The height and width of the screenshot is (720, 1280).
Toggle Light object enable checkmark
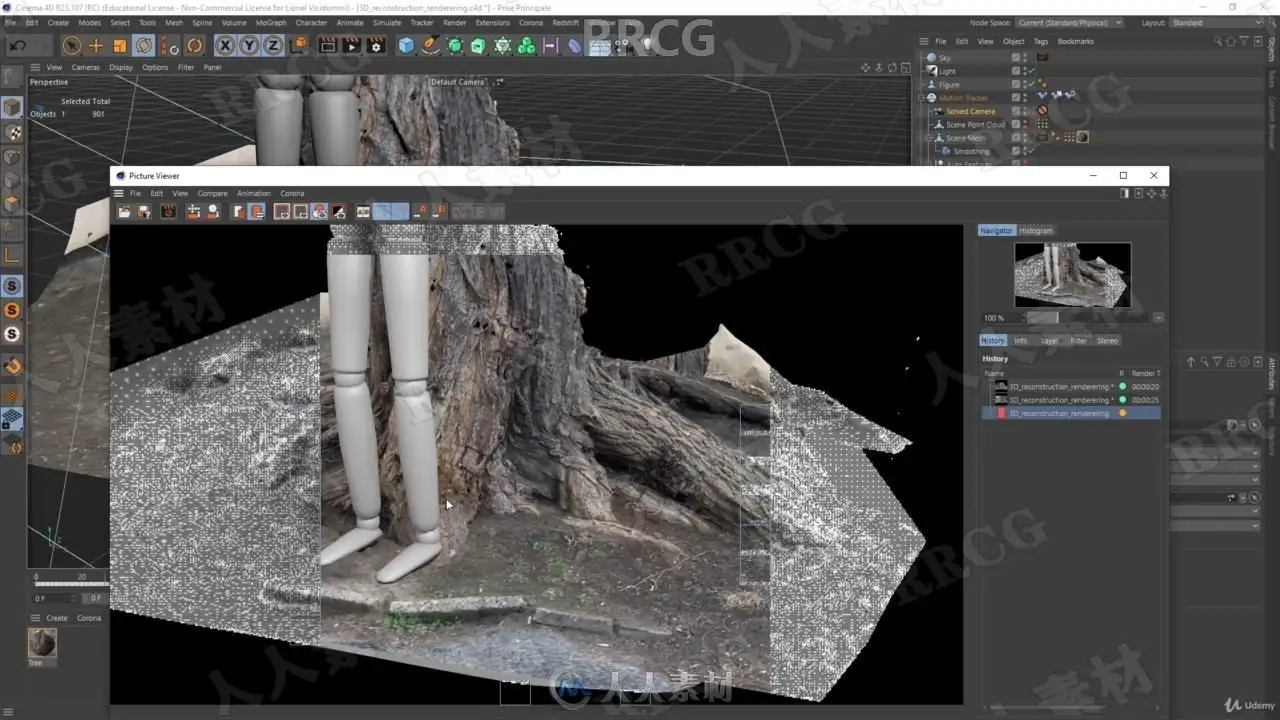pos(1029,71)
